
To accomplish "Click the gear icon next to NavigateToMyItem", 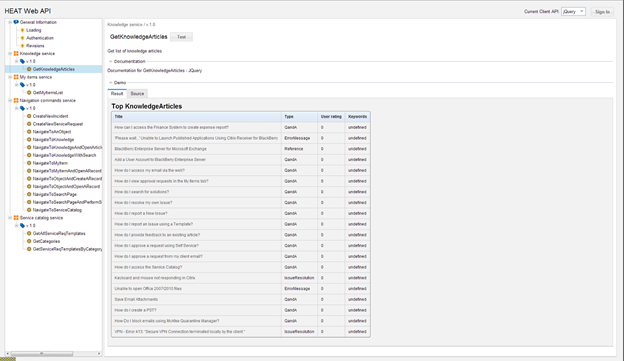I will coord(29,163).
